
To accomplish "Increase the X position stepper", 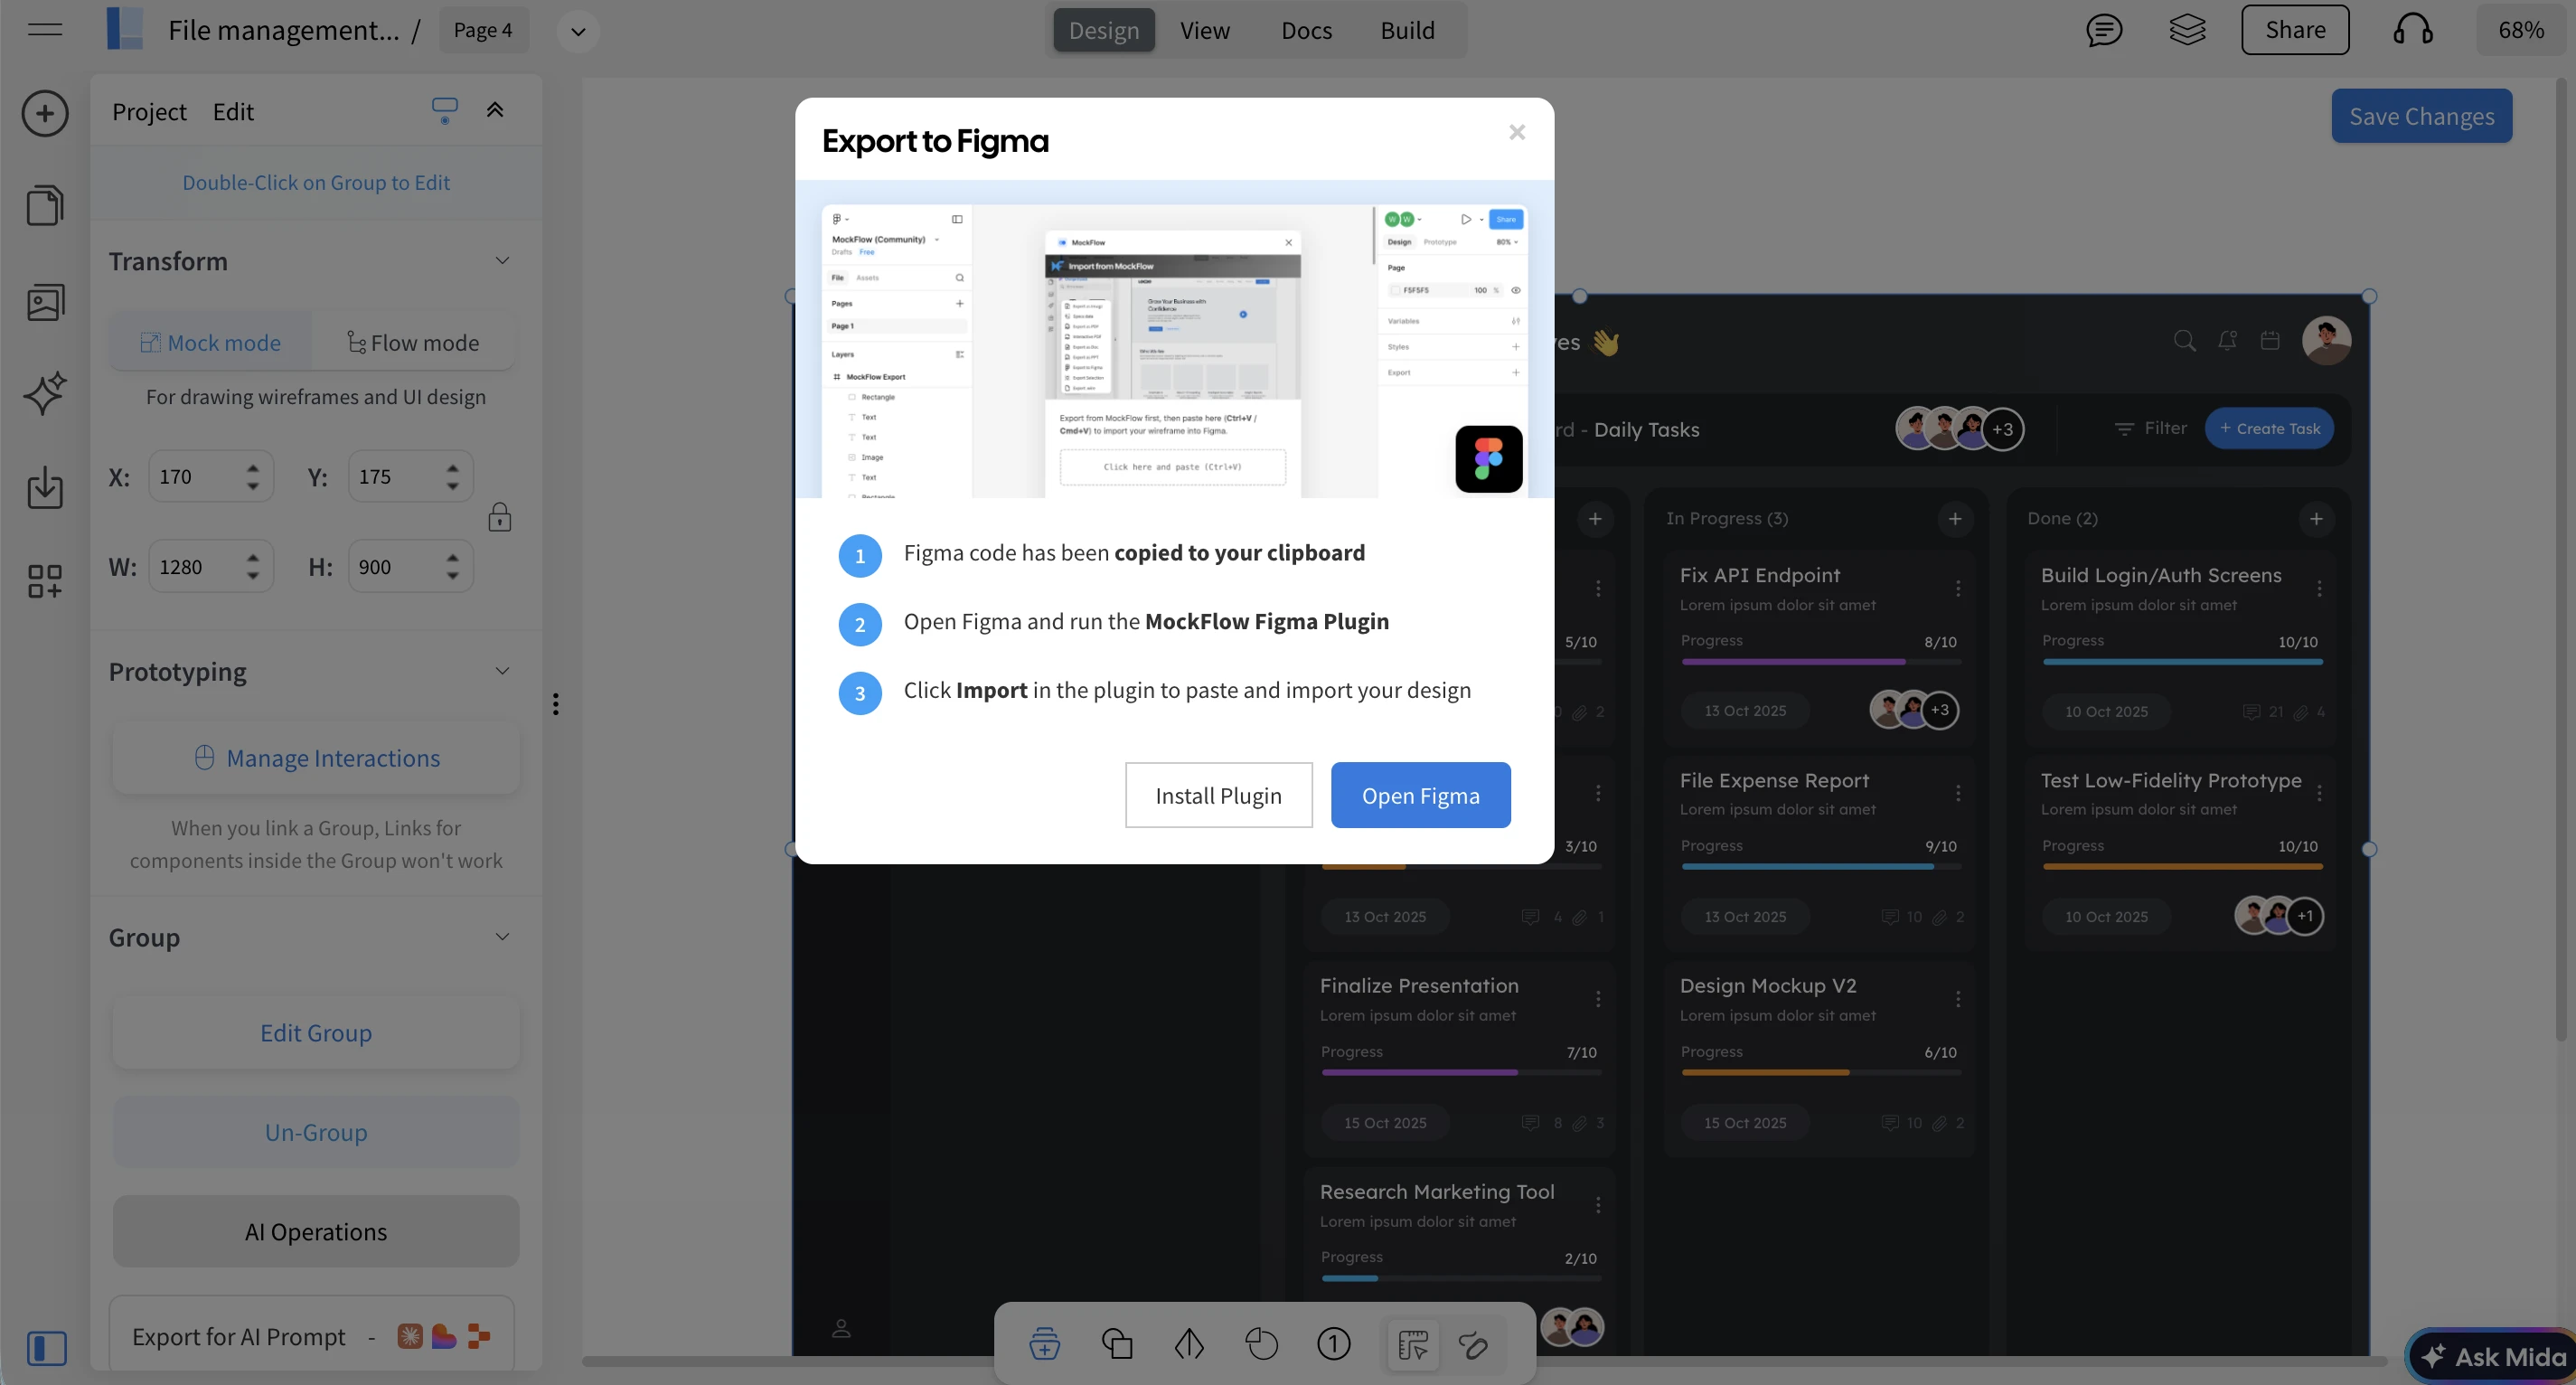I will (253, 467).
